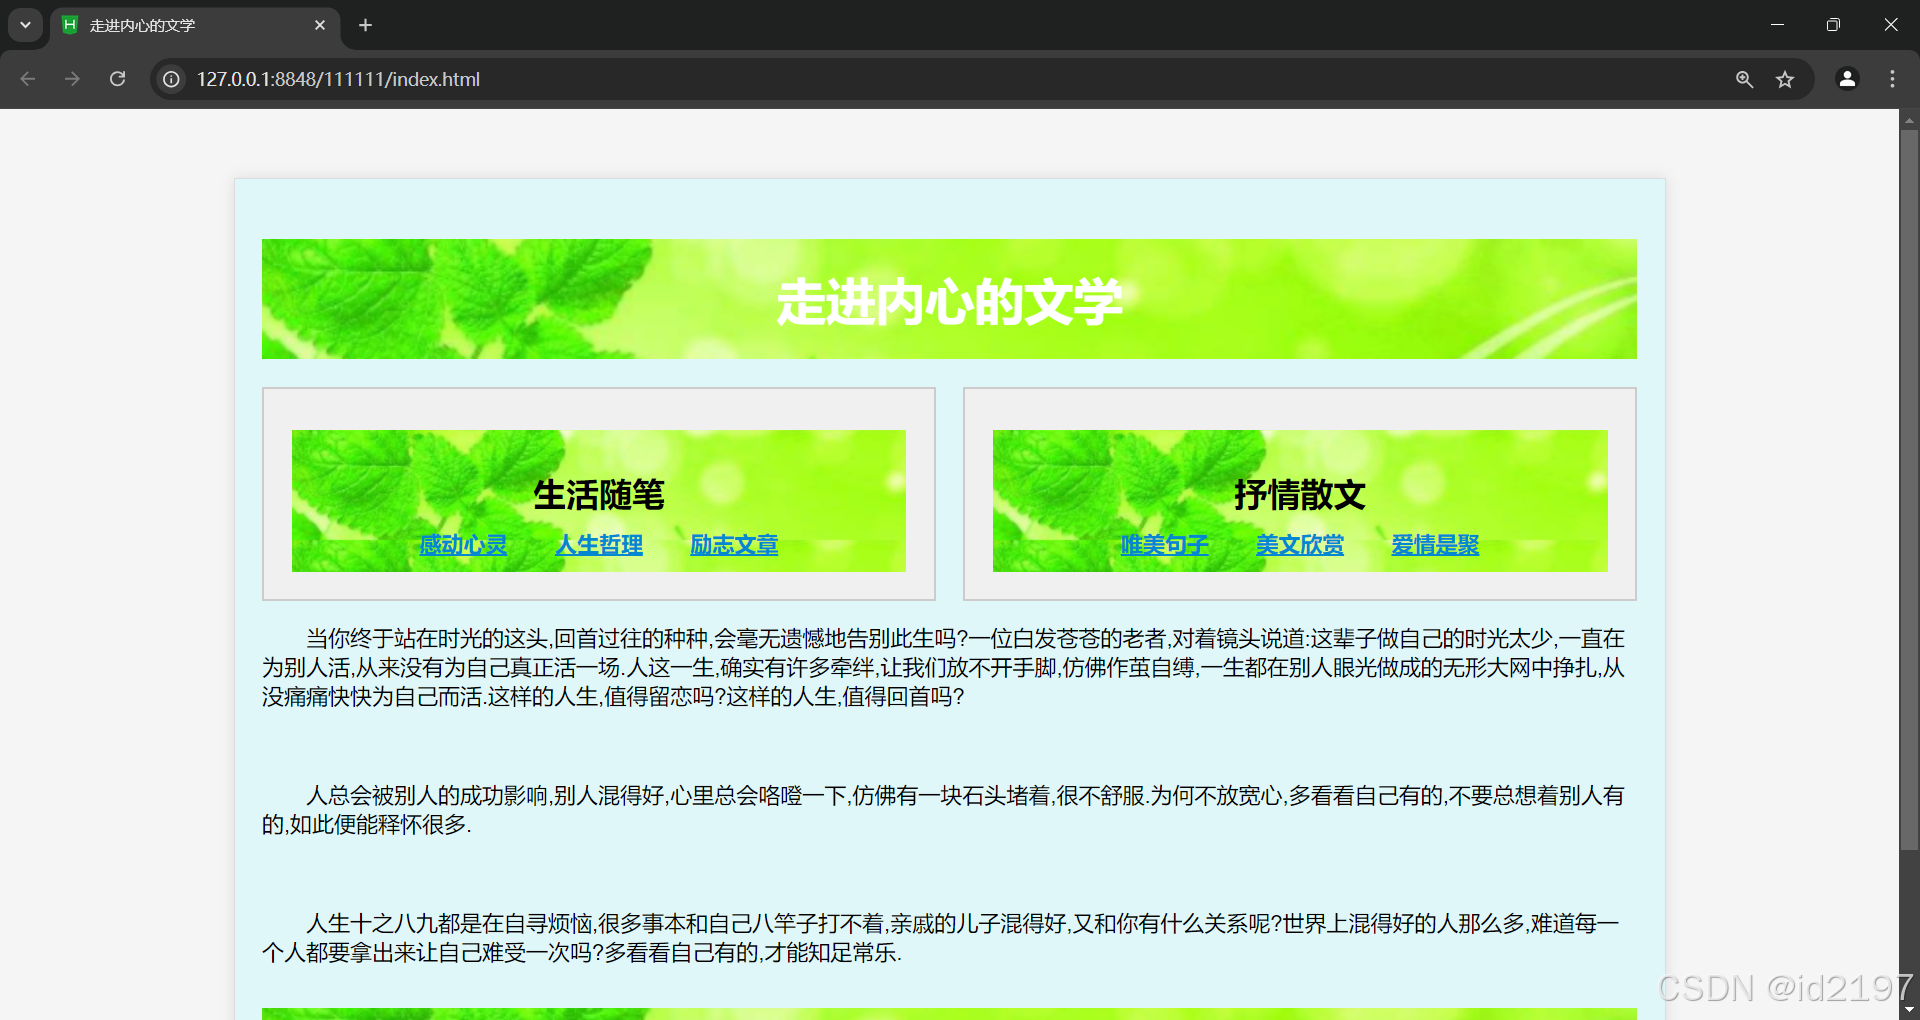
Task: Click the 生活随笔 section heading
Action: point(599,494)
